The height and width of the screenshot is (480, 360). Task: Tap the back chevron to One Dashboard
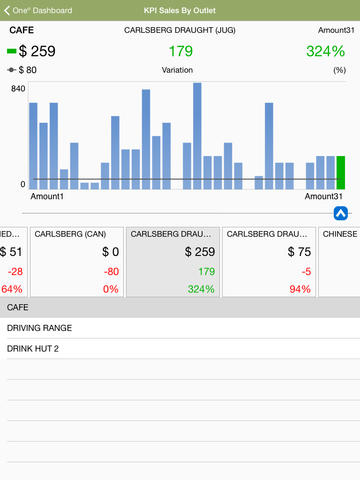7,10
